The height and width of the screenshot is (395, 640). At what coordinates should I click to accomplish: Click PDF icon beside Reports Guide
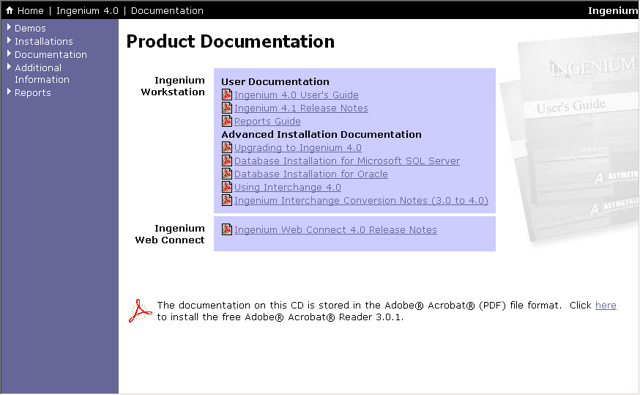[x=227, y=121]
